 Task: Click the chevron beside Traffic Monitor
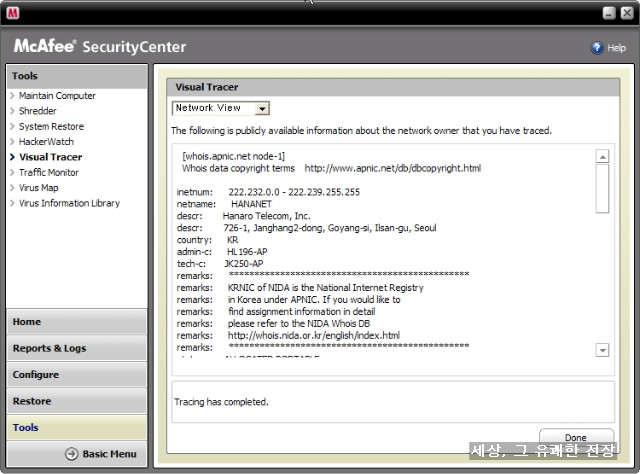[12, 172]
